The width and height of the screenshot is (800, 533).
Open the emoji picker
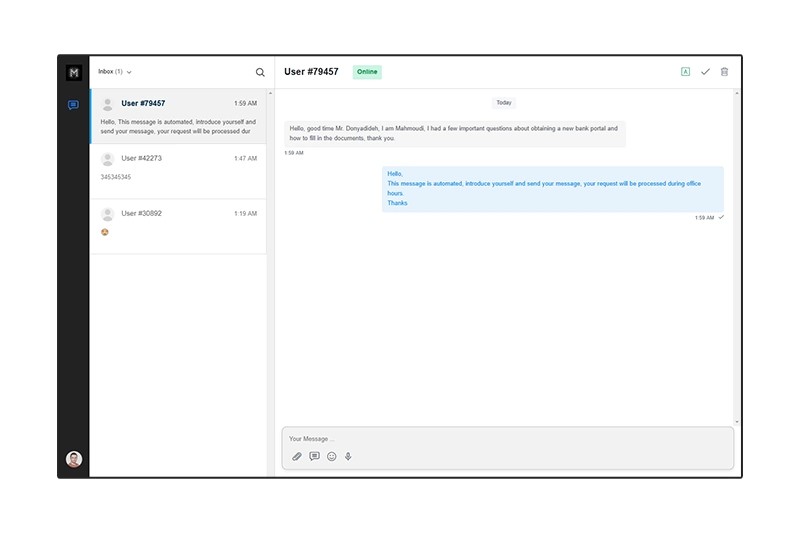pyautogui.click(x=332, y=456)
